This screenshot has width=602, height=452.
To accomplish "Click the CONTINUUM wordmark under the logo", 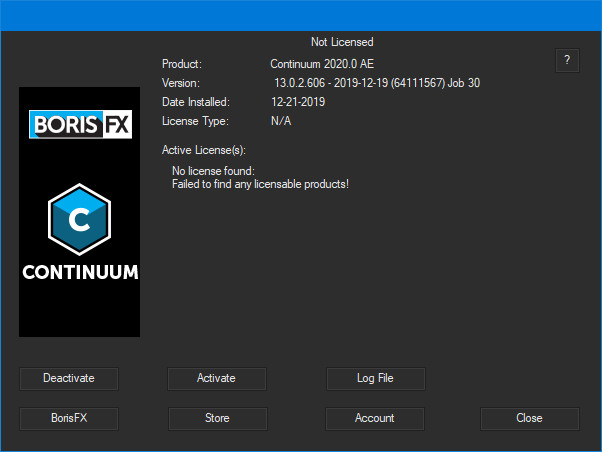I will [x=80, y=272].
